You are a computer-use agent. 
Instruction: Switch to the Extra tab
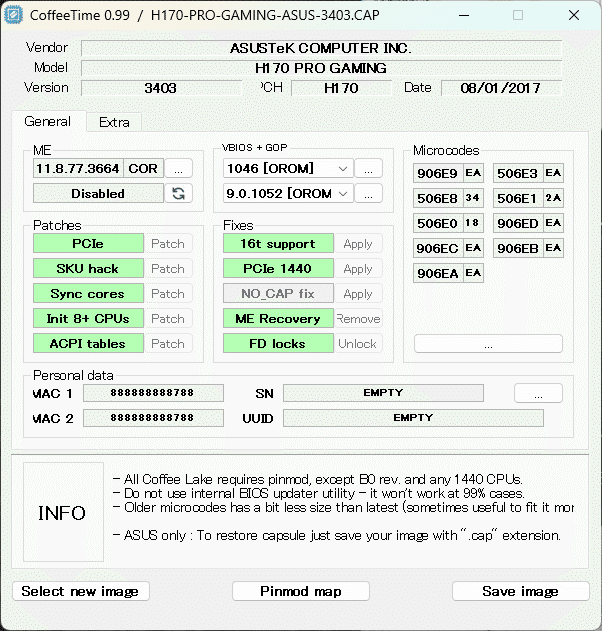pyautogui.click(x=114, y=122)
